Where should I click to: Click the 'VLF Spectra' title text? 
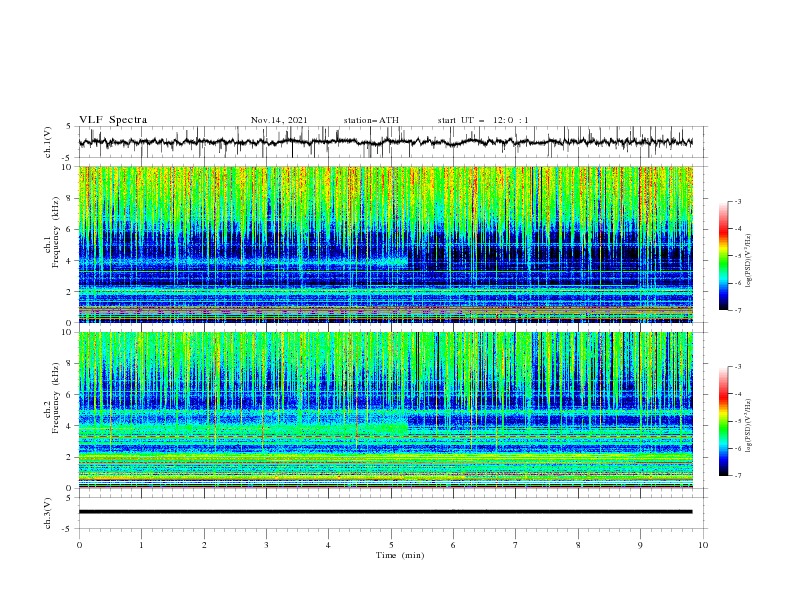113,120
